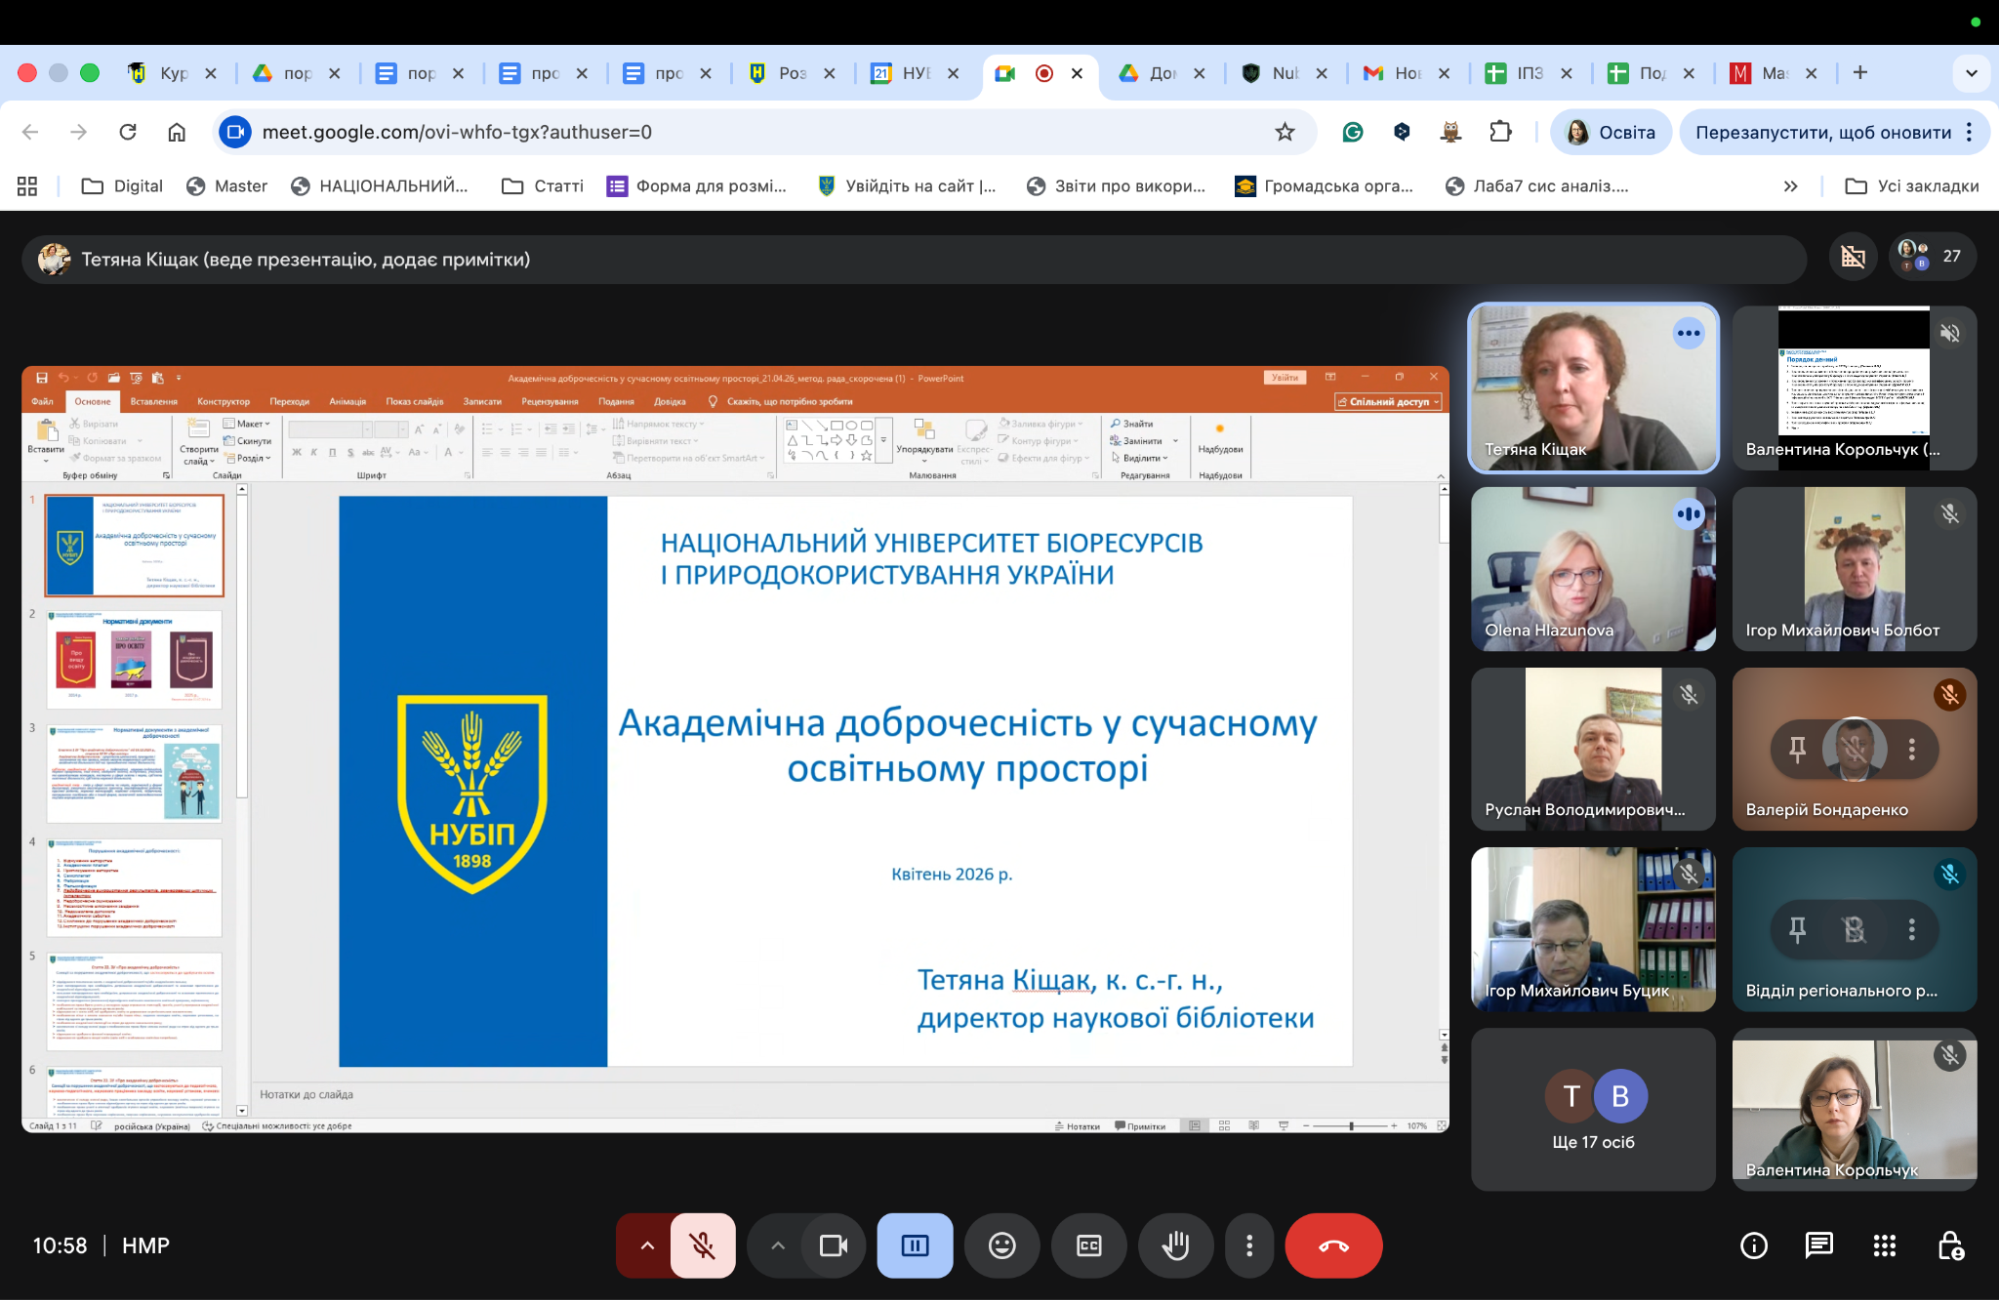This screenshot has height=1301, width=1999.
Task: Open the participants list showing 27
Action: click(x=1931, y=257)
